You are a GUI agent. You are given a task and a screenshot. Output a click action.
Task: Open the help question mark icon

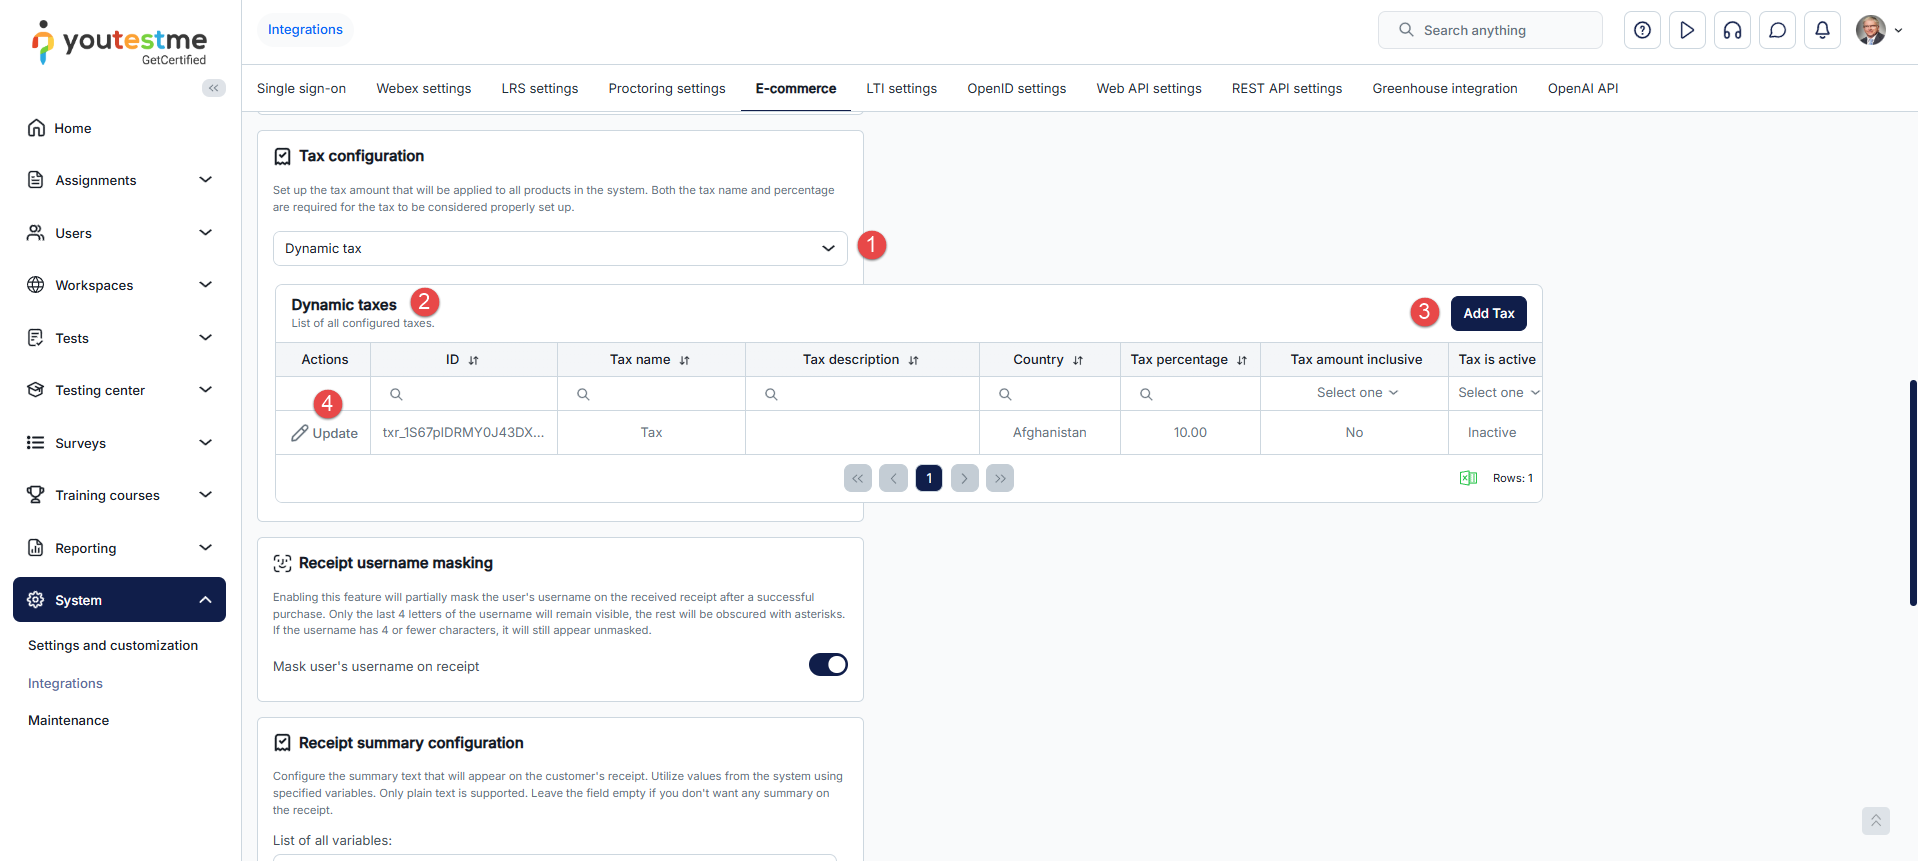point(1642,30)
